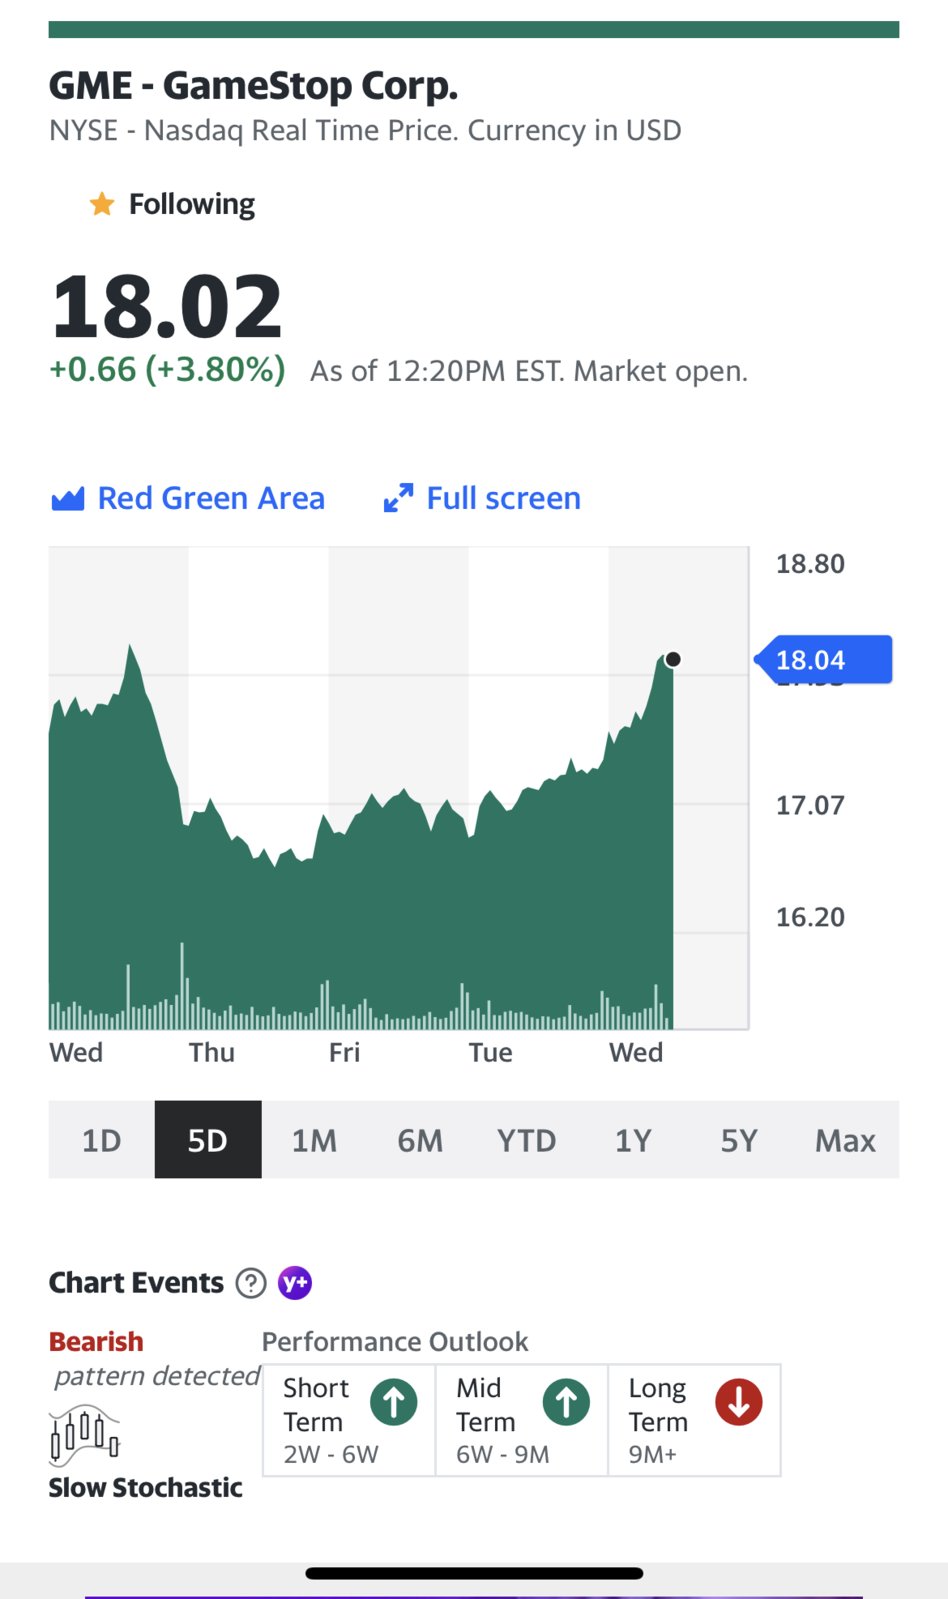The image size is (948, 1599).
Task: Click the Thu x-axis label
Action: click(x=212, y=1052)
